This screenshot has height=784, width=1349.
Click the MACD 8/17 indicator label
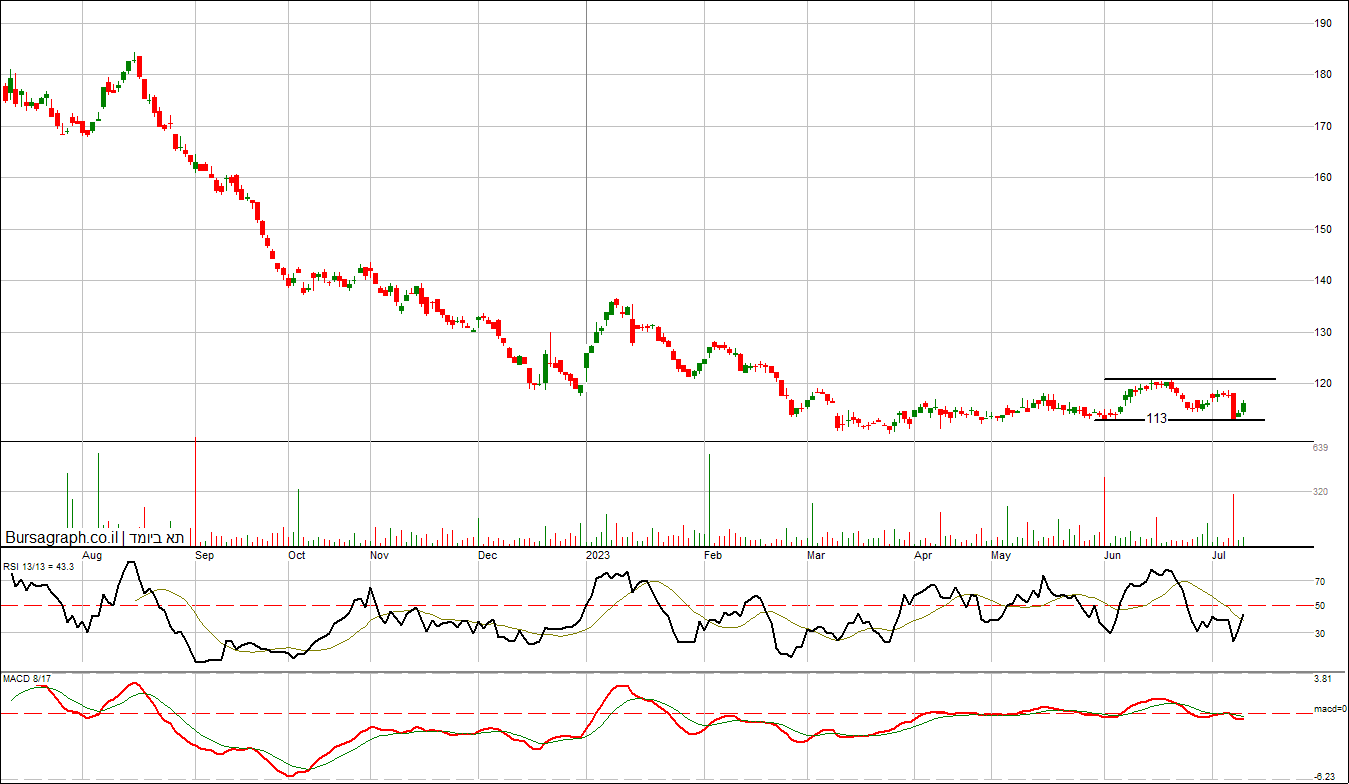pyautogui.click(x=27, y=679)
